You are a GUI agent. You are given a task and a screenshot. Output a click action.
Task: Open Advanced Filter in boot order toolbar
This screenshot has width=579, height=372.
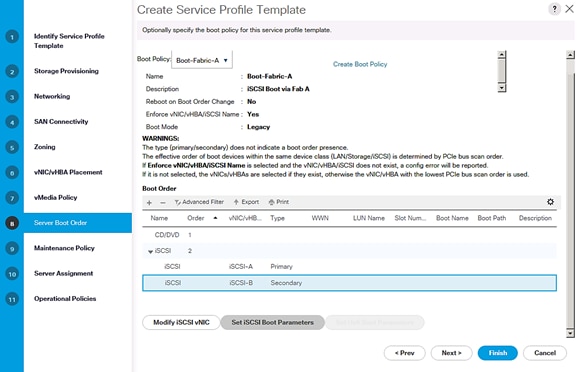point(199,202)
